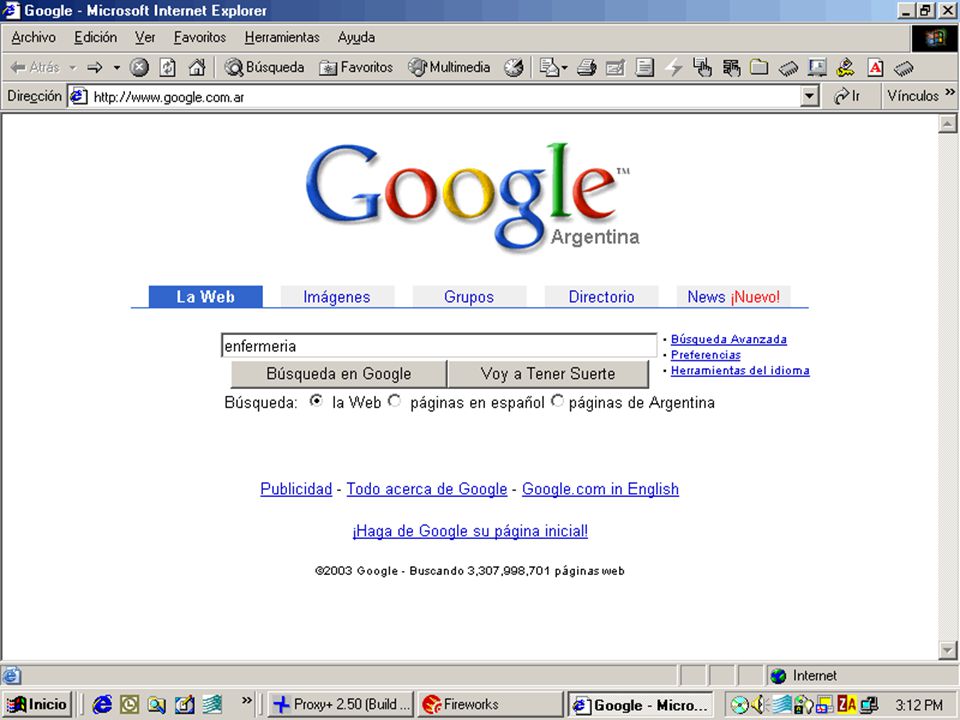
Task: Open the Búsqueda search pane from the toolbar
Action: [264, 67]
